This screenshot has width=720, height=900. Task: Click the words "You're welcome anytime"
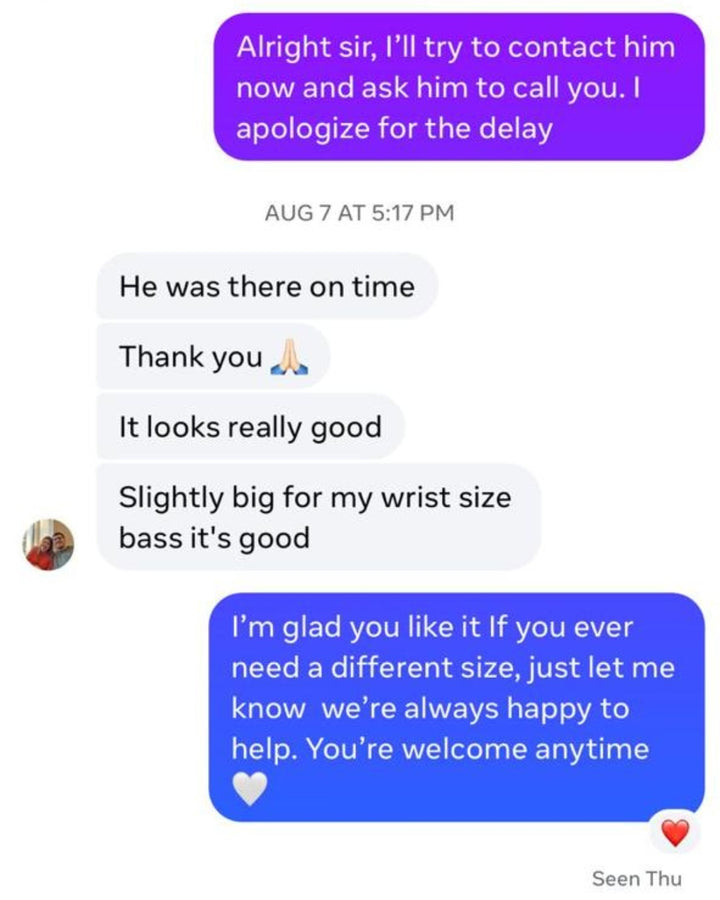point(478,749)
